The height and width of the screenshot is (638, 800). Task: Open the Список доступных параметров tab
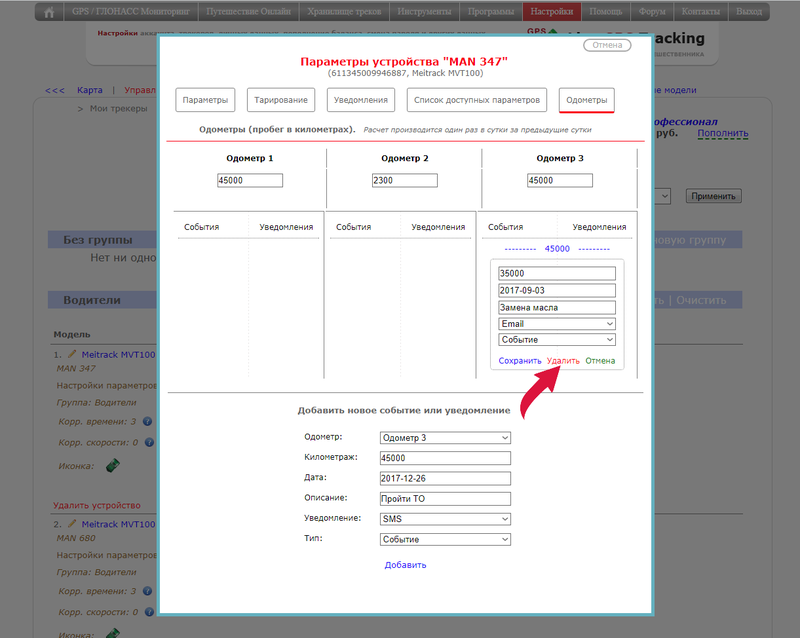478,100
